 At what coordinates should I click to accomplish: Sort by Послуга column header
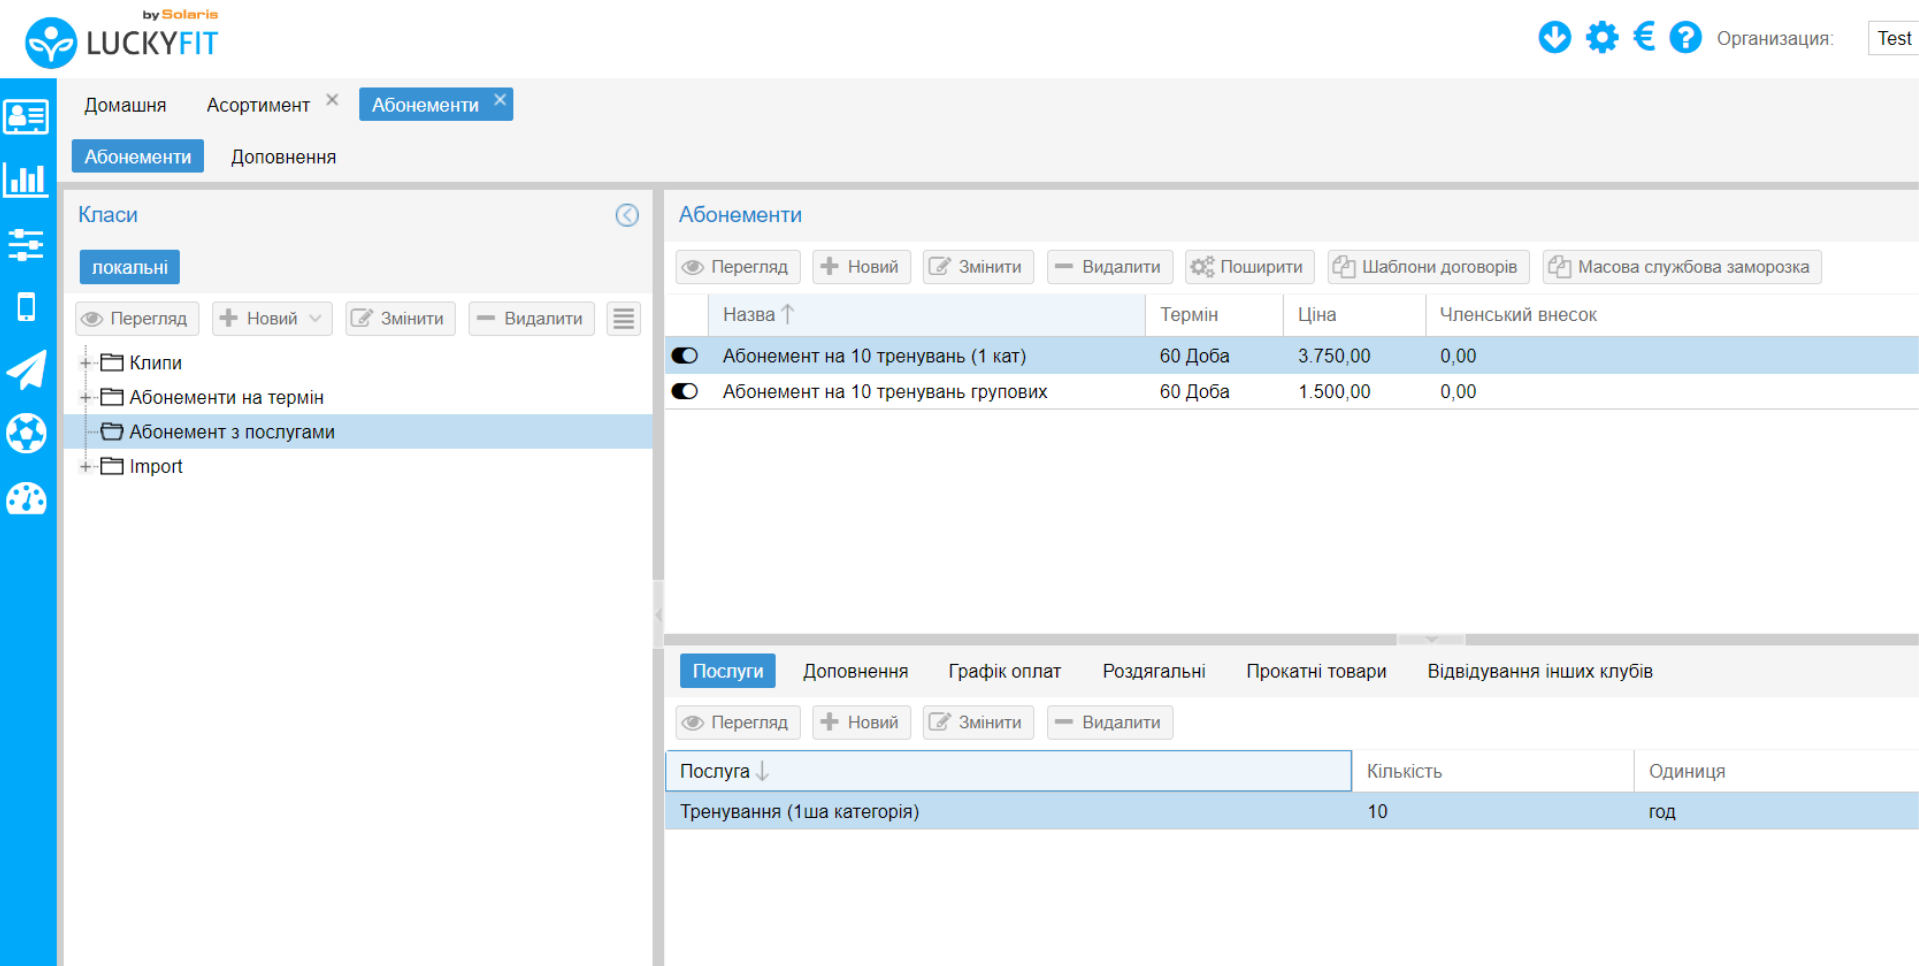(1008, 771)
